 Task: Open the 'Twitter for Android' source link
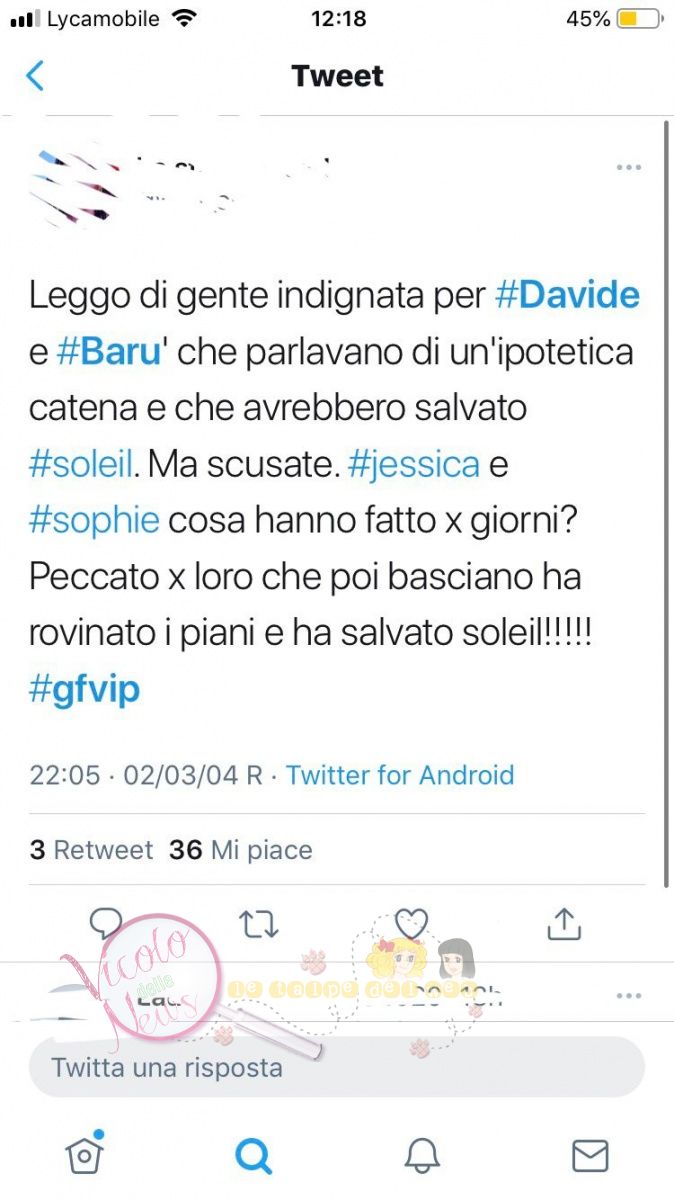click(400, 775)
